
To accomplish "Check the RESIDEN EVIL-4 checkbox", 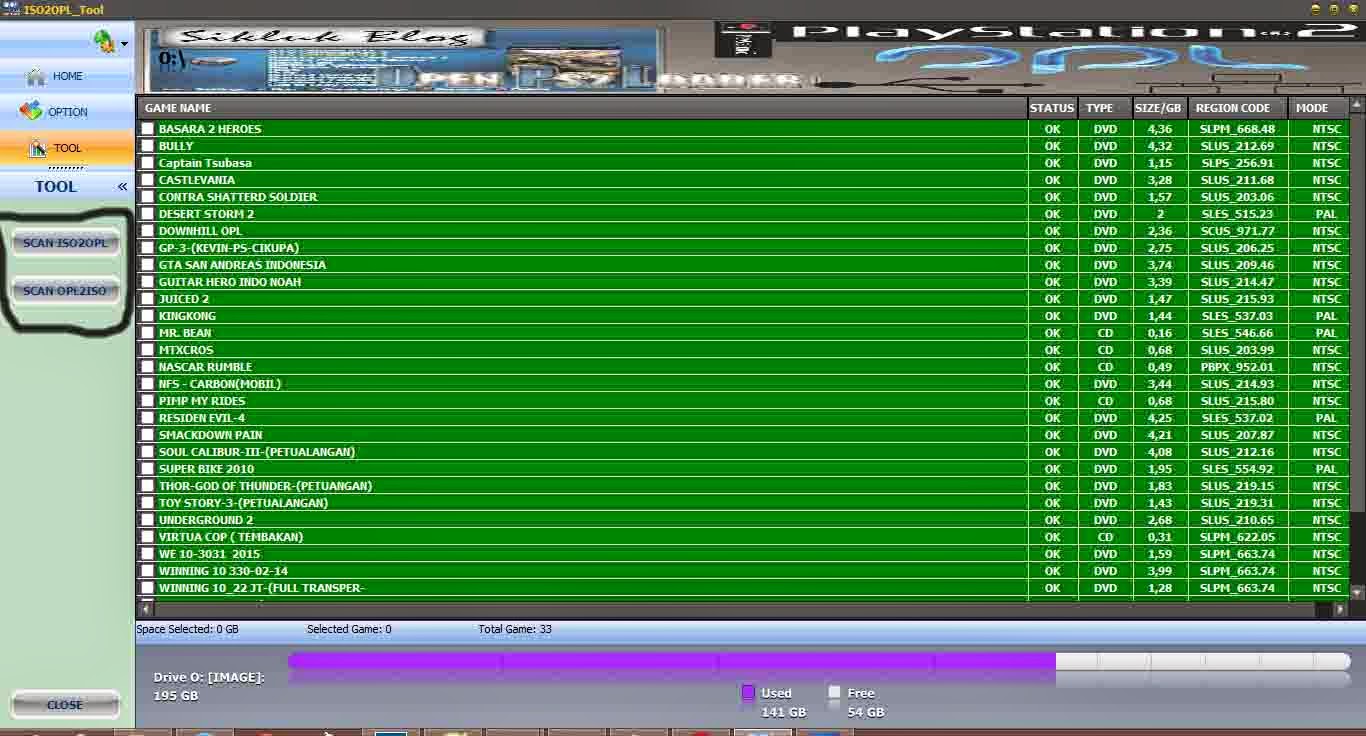I will [148, 418].
